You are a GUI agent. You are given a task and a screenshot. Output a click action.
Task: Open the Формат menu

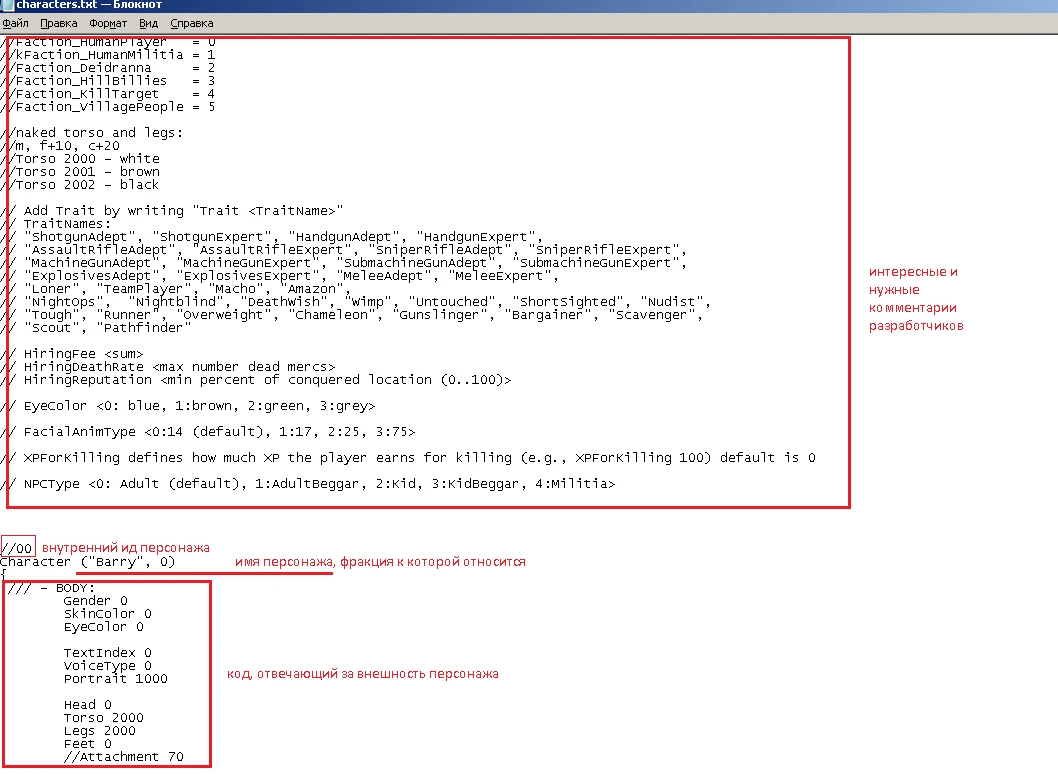tap(108, 24)
